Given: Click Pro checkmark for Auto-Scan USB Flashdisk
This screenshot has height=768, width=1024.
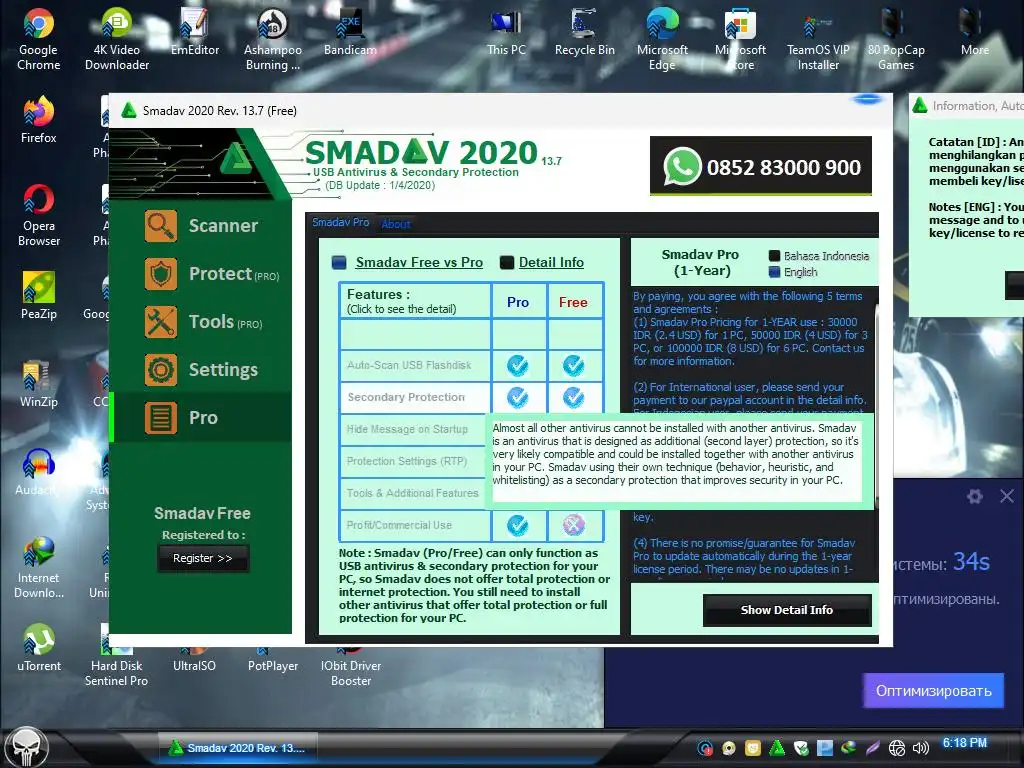Looking at the screenshot, I should tap(518, 366).
